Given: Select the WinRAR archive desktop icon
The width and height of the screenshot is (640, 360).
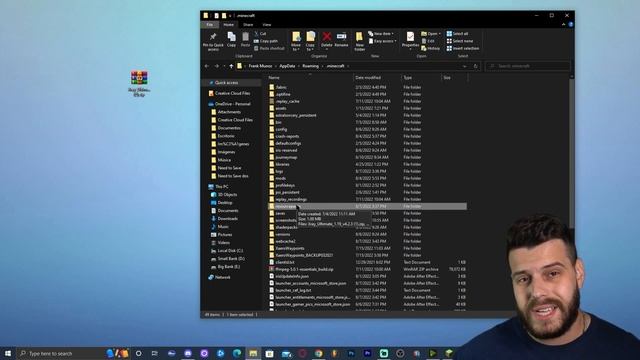Looking at the screenshot, I should click(139, 83).
